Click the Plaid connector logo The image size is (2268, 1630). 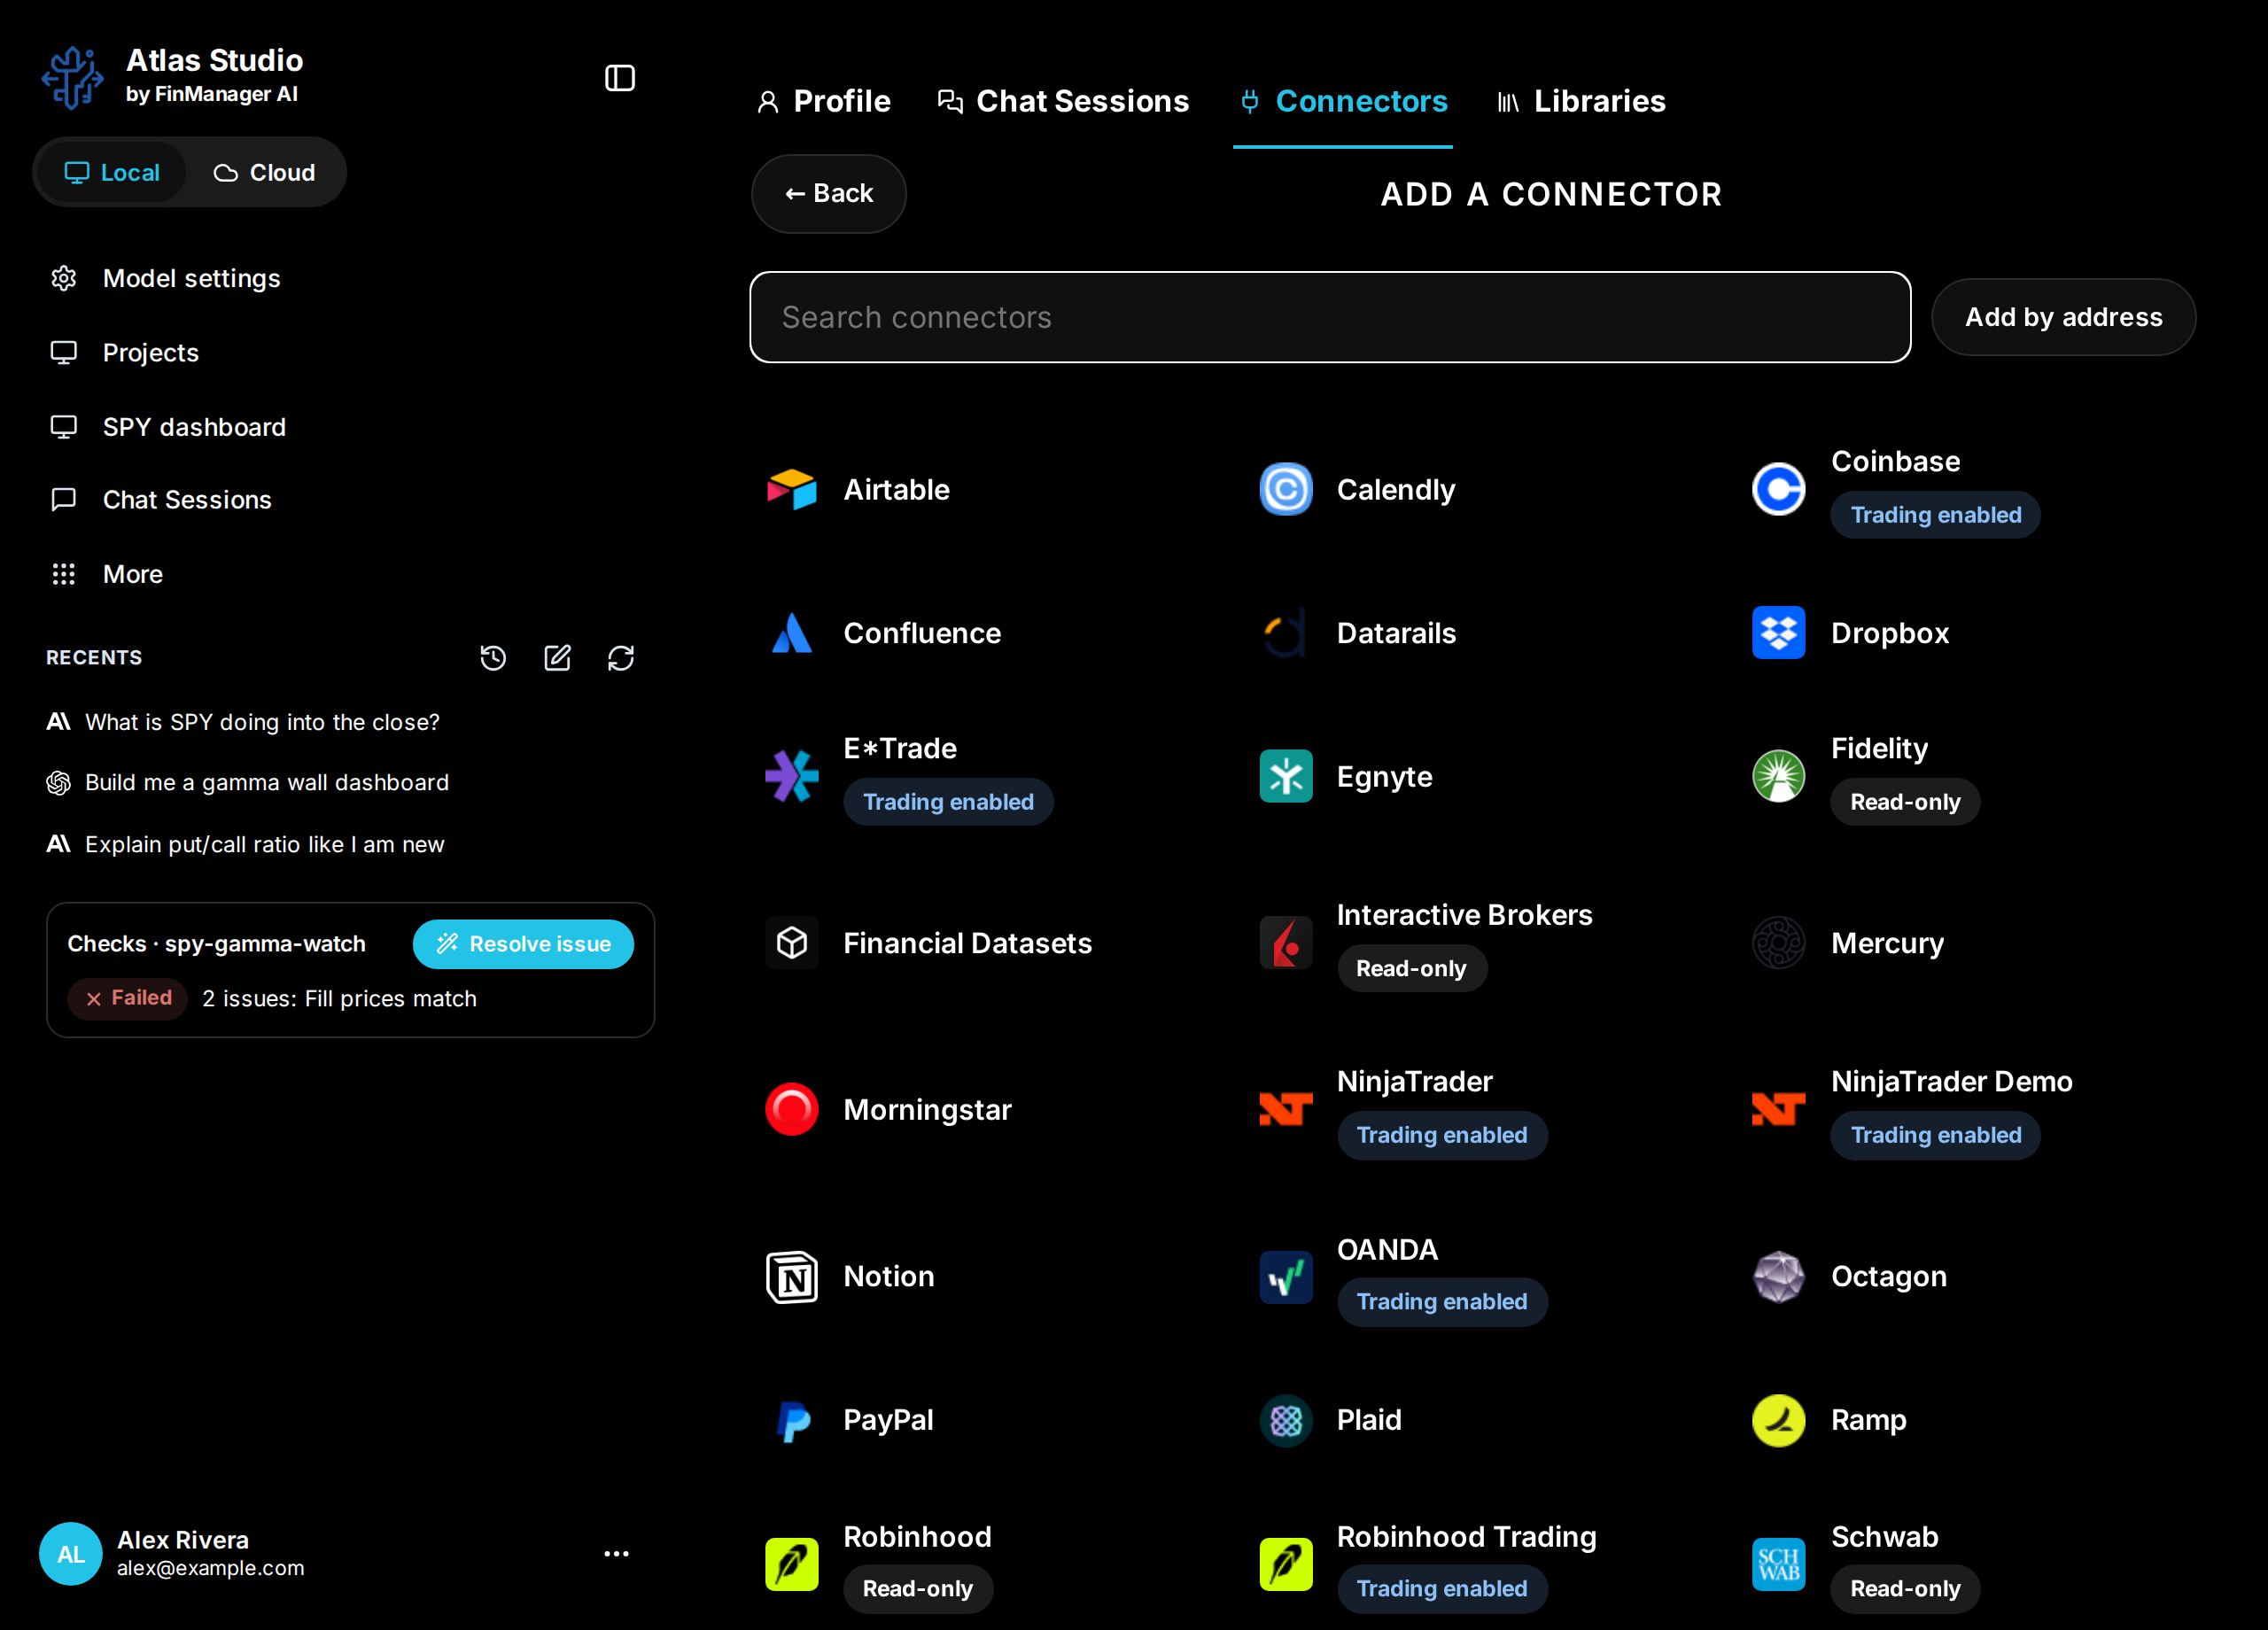1286,1420
